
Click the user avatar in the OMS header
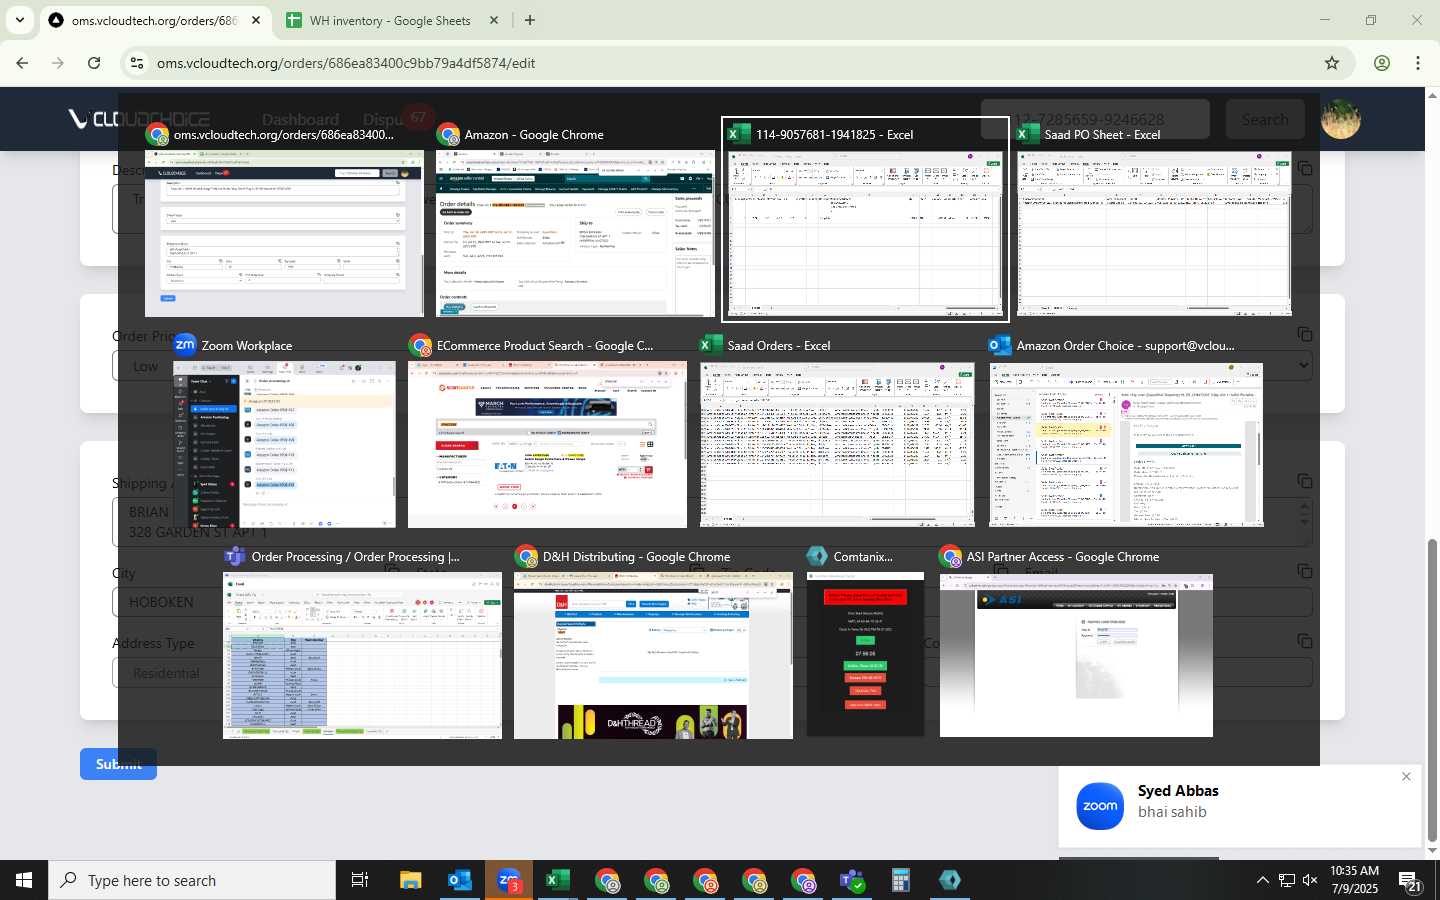[x=1341, y=119]
